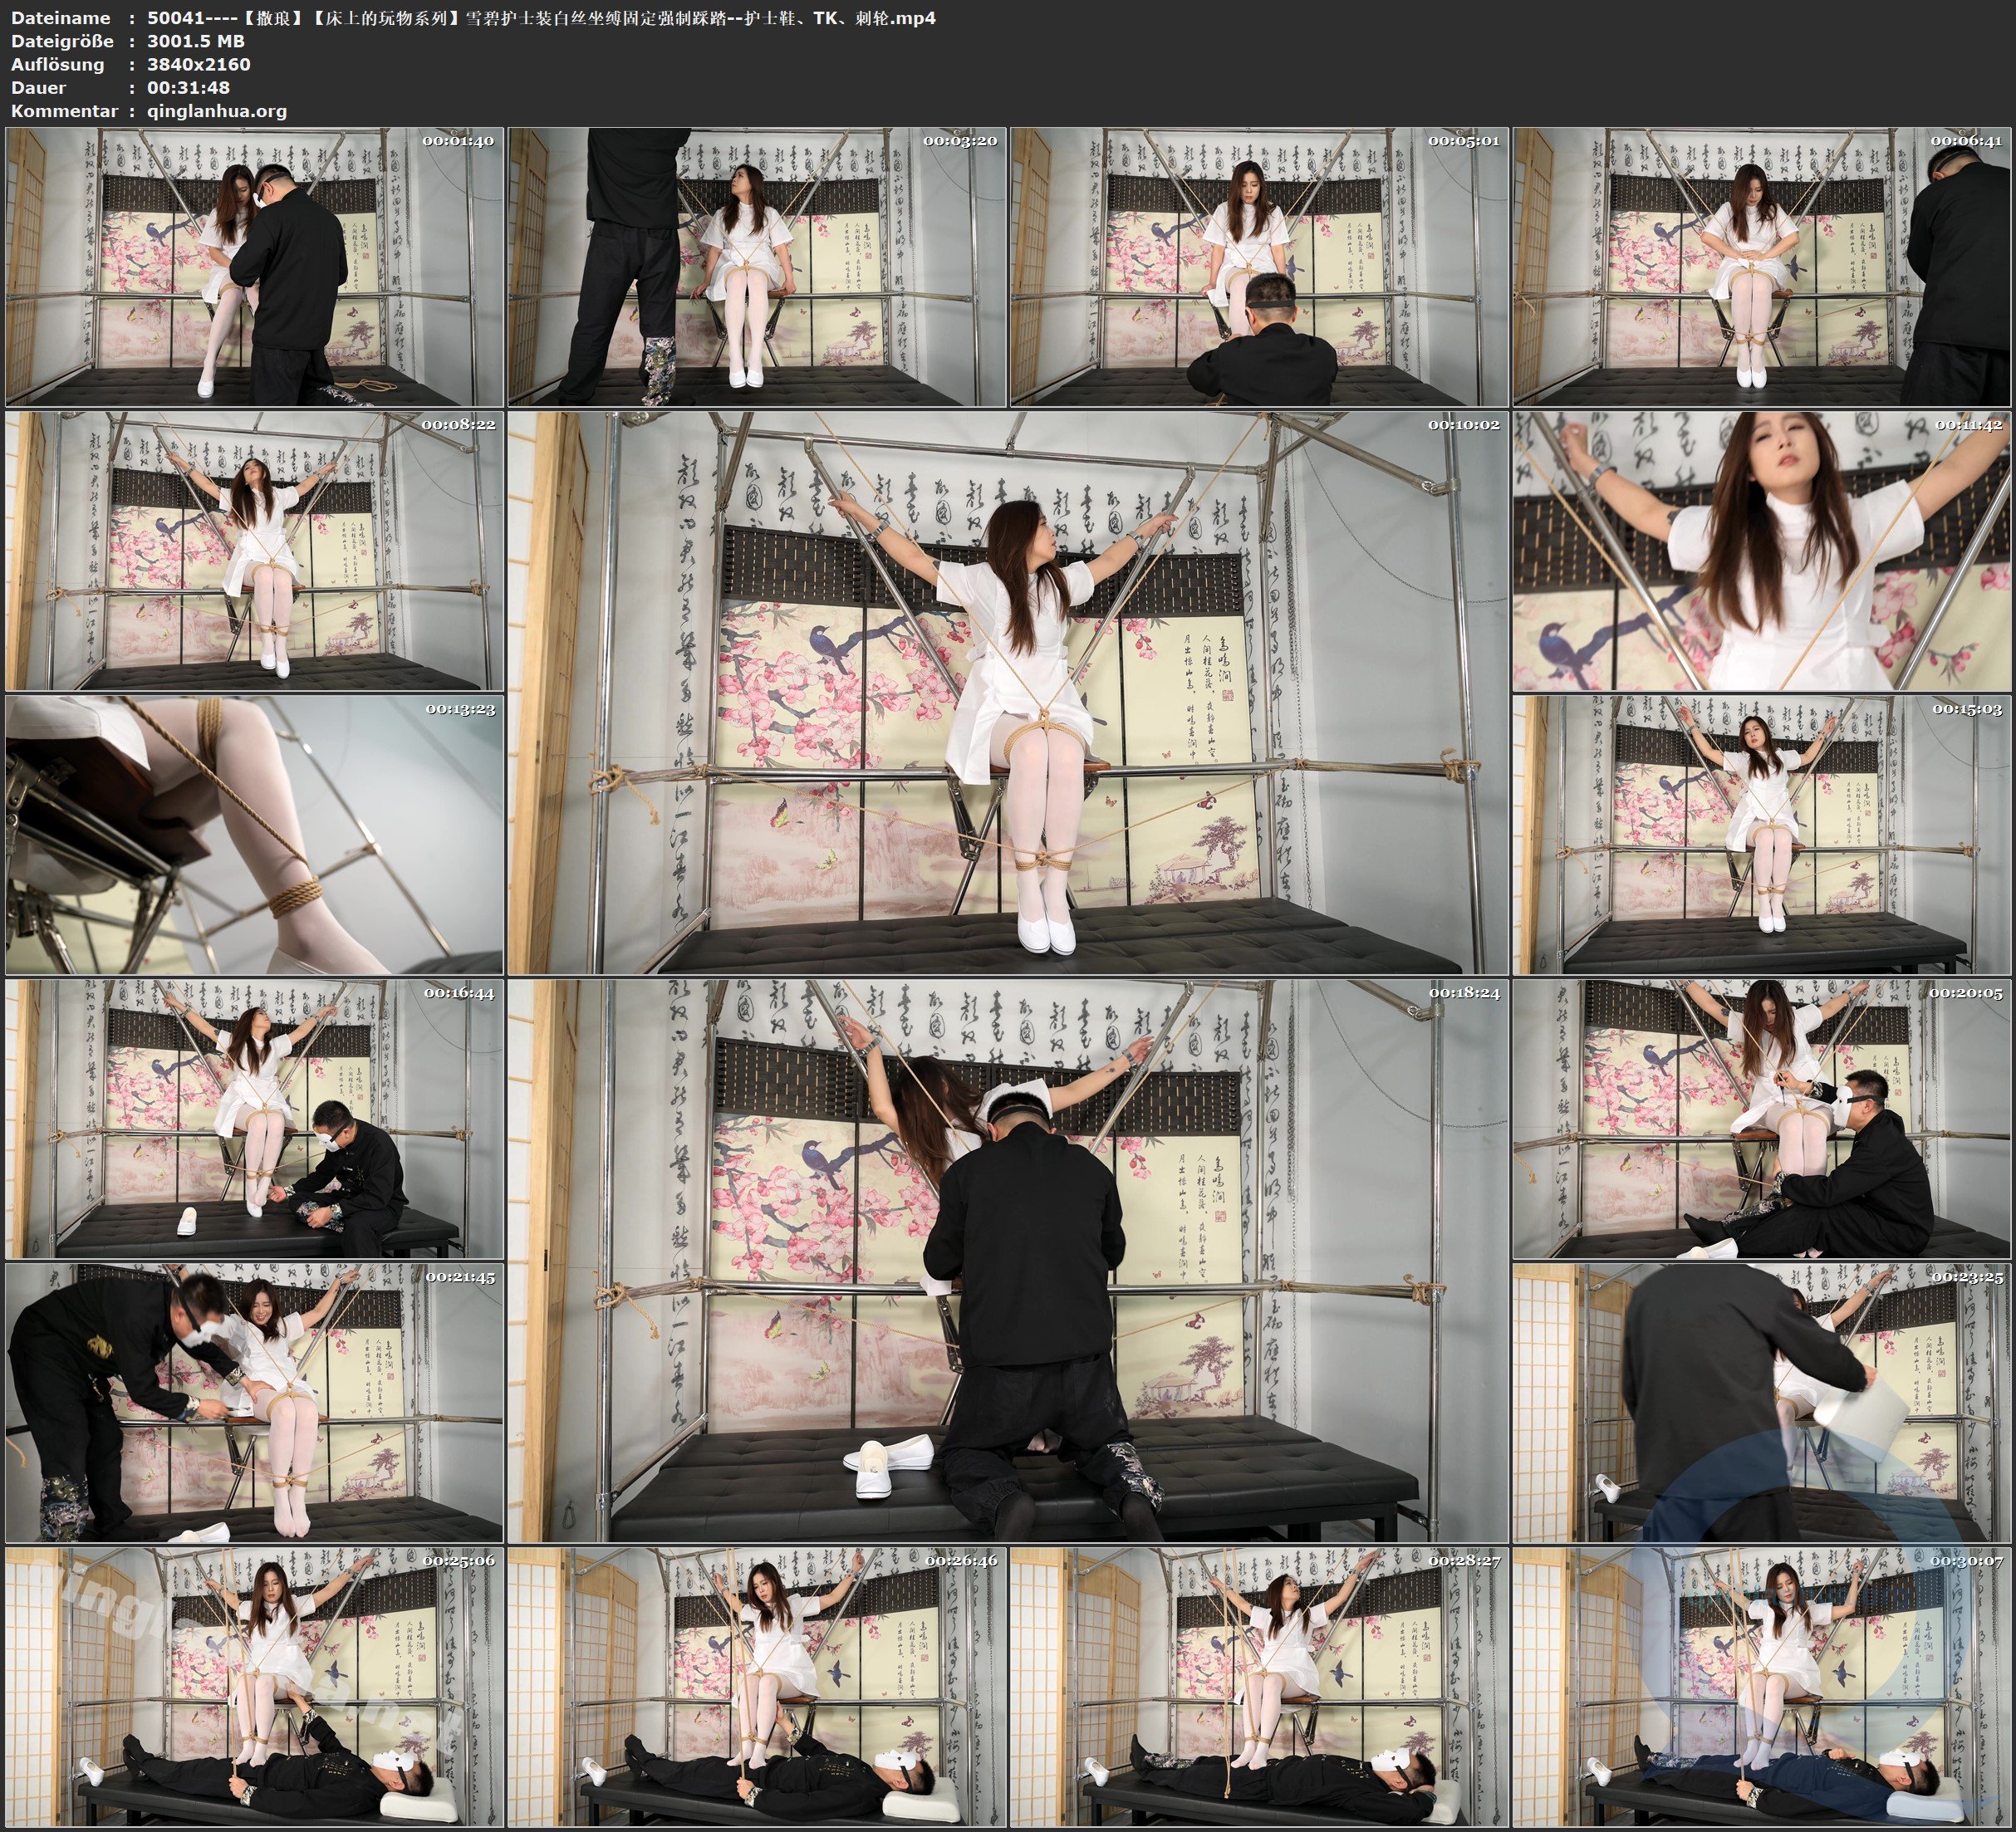Click the last thumbnail at 00:30:07
The height and width of the screenshot is (1832, 2016).
(x=1761, y=1687)
